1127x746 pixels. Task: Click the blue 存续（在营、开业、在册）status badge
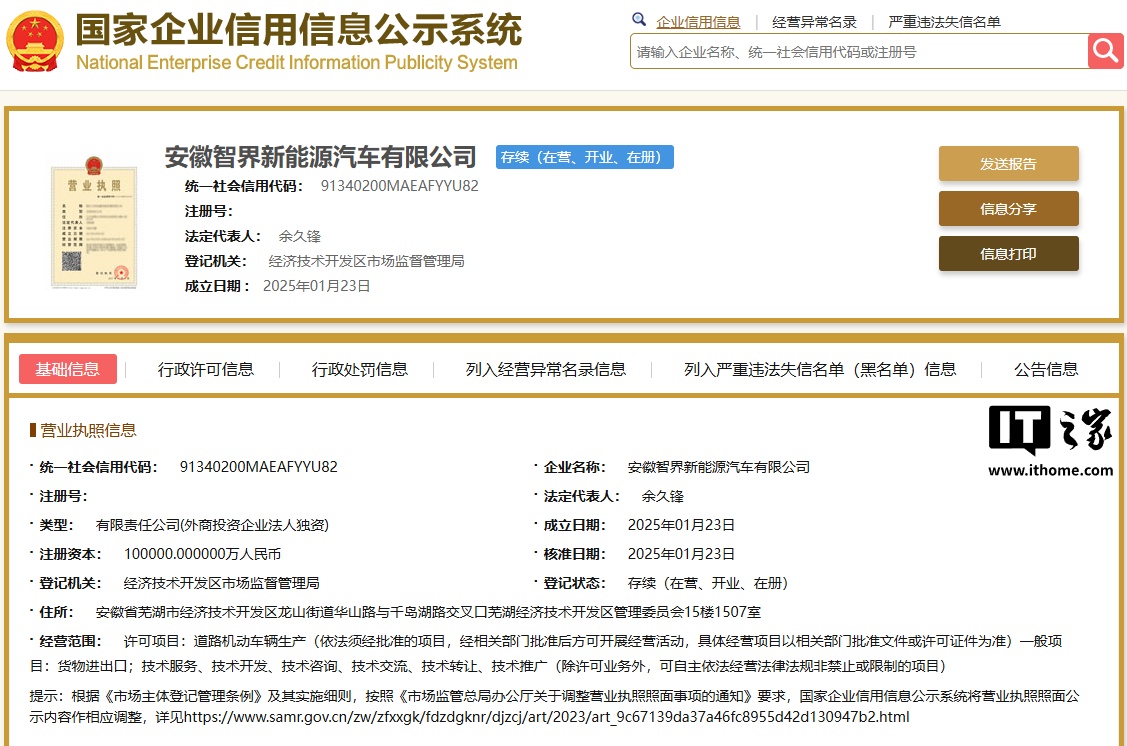click(x=584, y=157)
